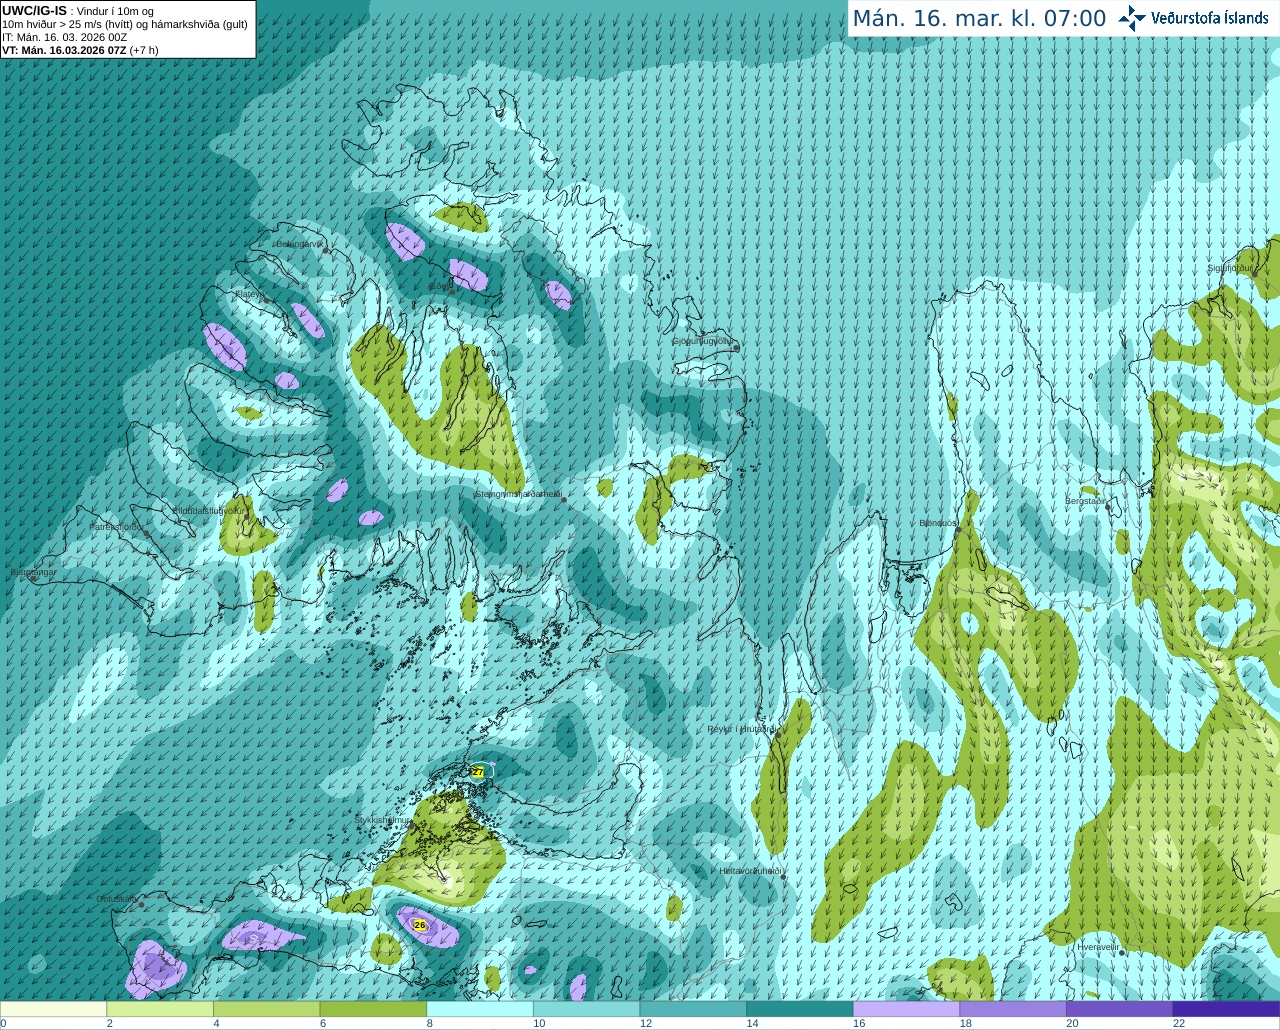The height and width of the screenshot is (1030, 1280).
Task: Select the Patreksfjörður station label
Action: (x=116, y=526)
